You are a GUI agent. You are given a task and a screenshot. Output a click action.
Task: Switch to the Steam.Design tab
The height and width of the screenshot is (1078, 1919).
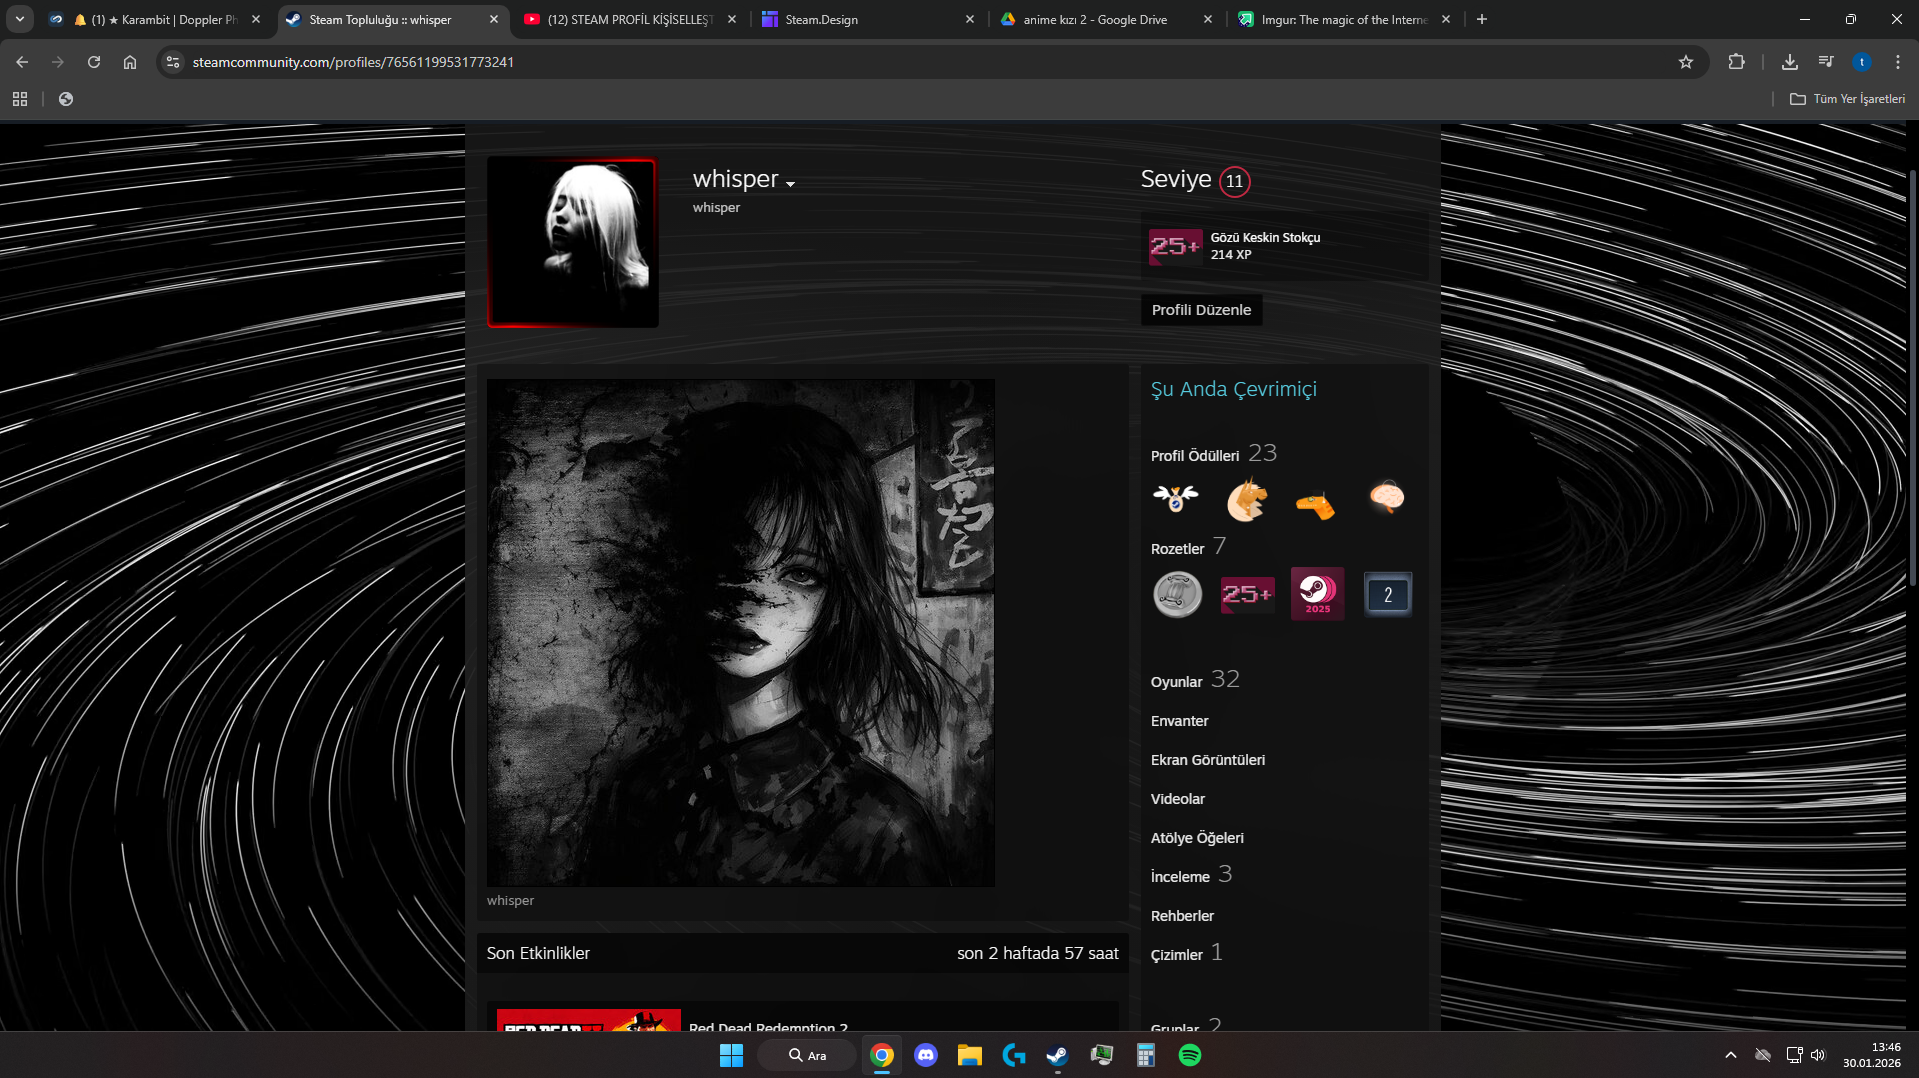(868, 19)
